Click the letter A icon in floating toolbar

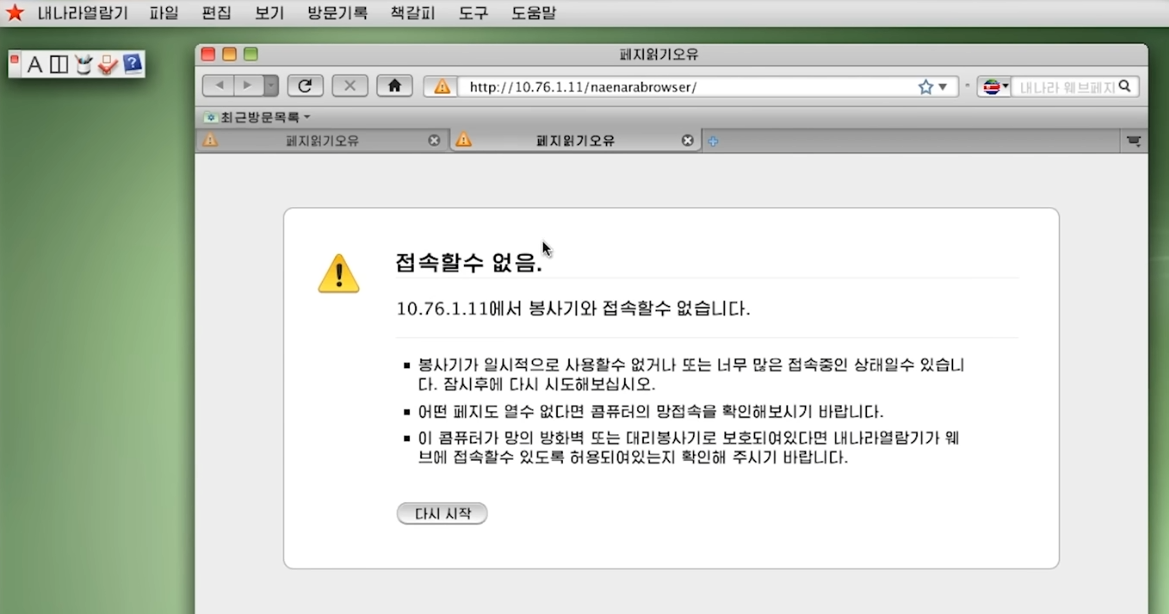[x=35, y=65]
